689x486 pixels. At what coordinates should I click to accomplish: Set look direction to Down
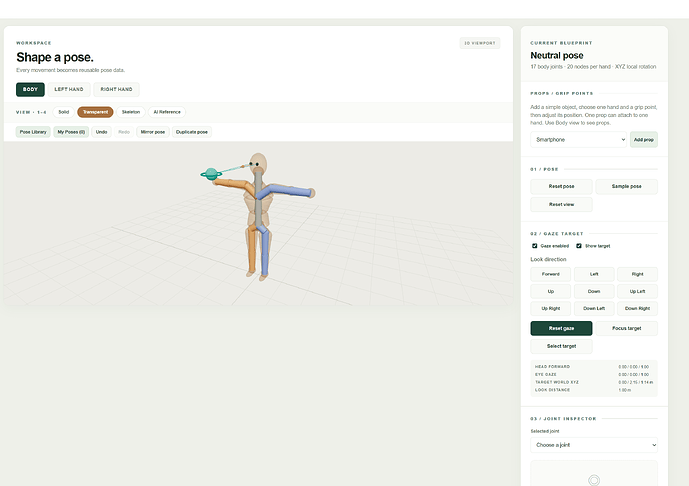[594, 291]
